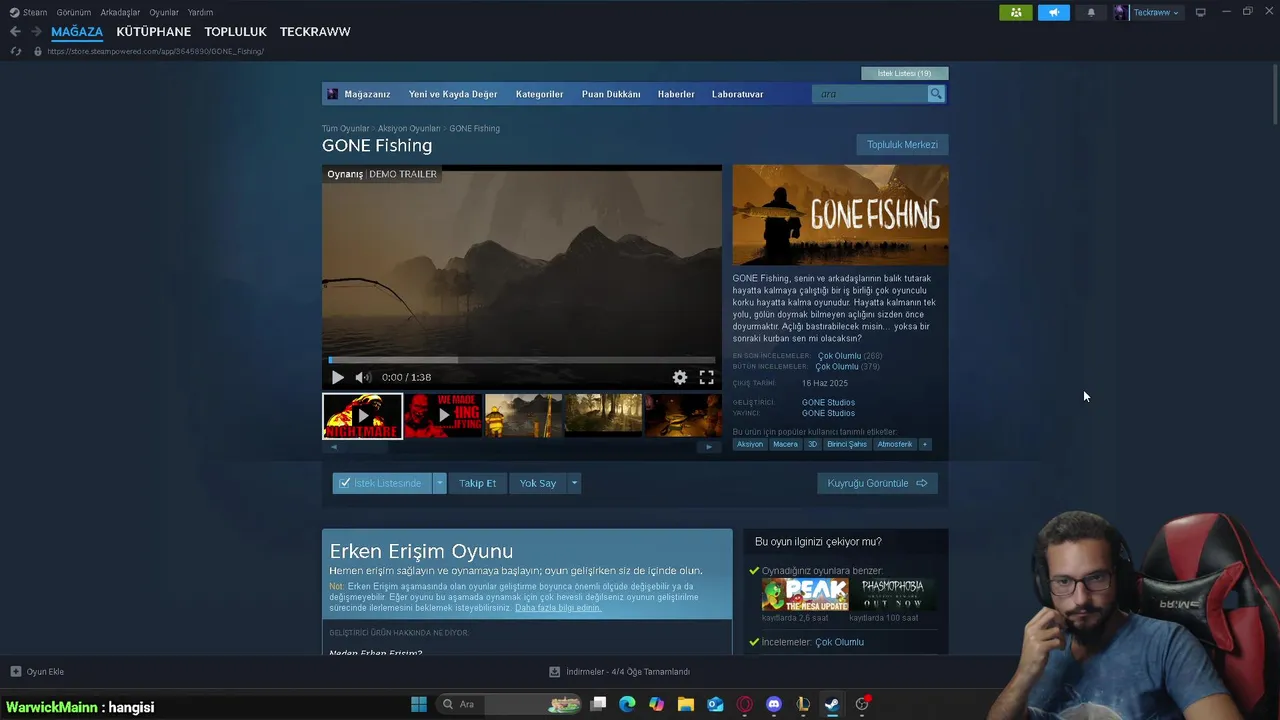Viewport: 1280px width, 720px height.
Task: Click the store search magnifier
Action: coord(936,94)
